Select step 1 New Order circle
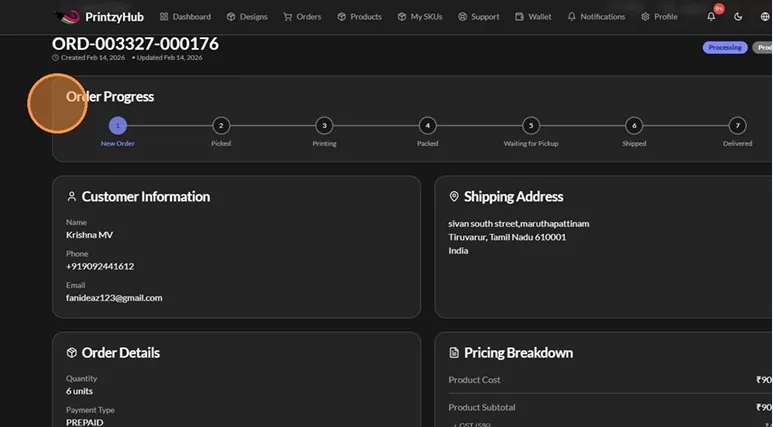The height and width of the screenshot is (427, 773). tap(118, 126)
